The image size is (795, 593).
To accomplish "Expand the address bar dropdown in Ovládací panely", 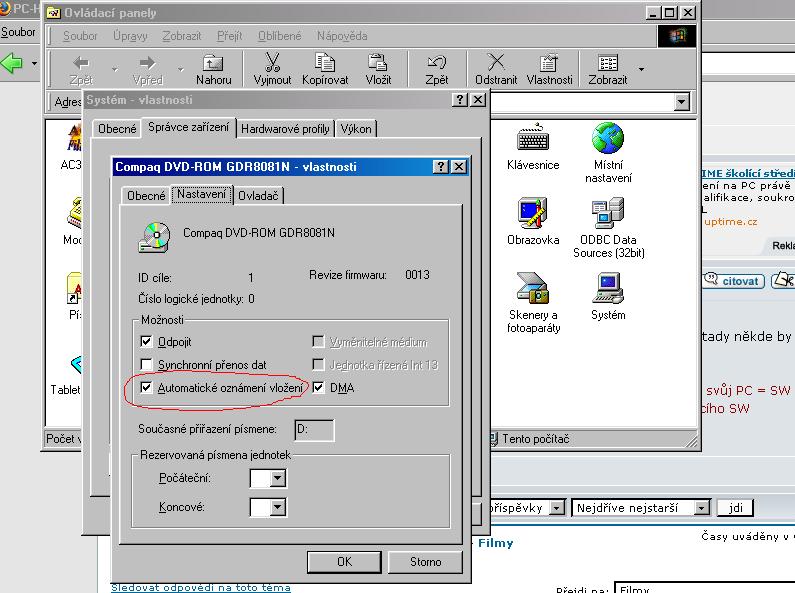I will coord(682,102).
